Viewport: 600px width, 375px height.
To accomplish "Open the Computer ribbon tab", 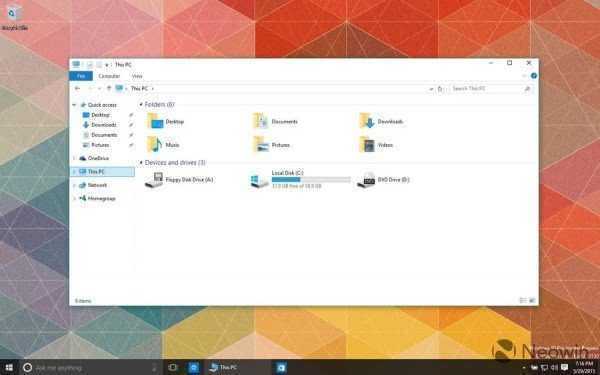I will point(109,76).
